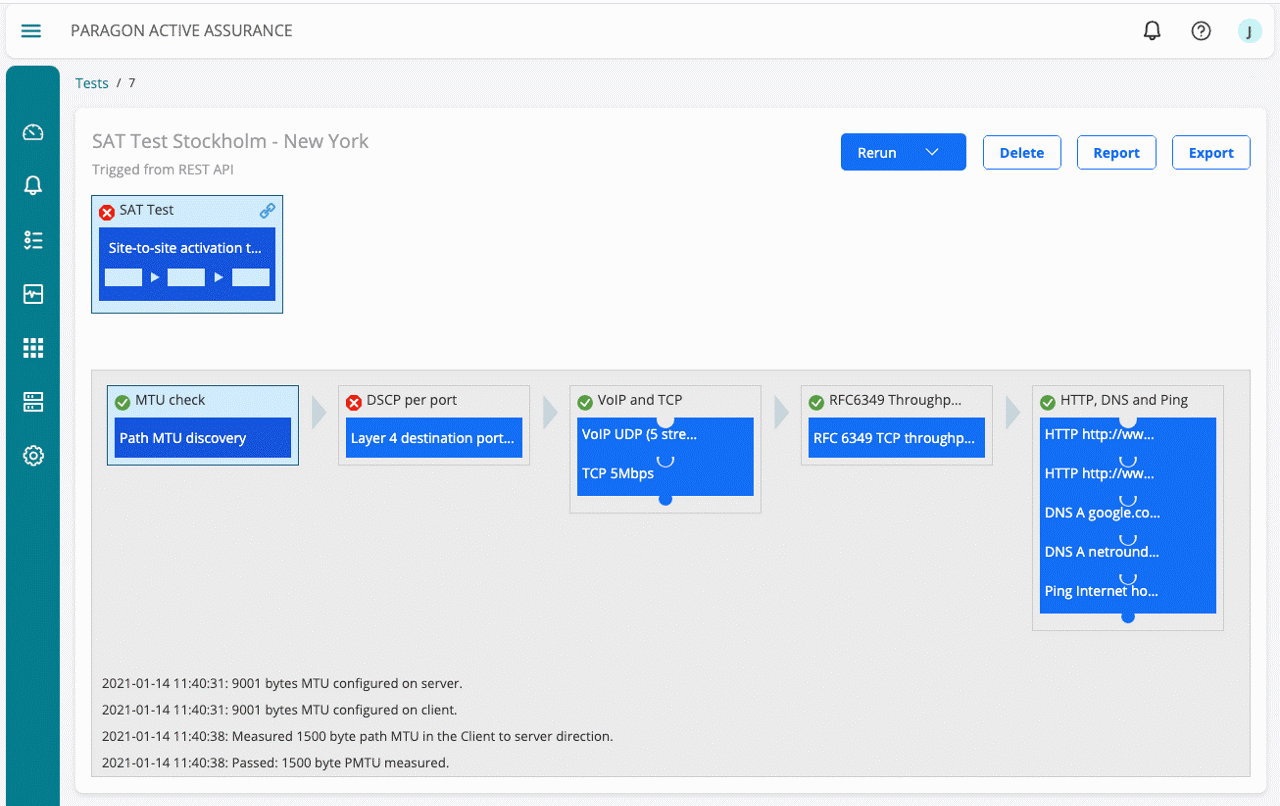Viewport: 1280px width, 806px height.
Task: Open the navigation menu with the hamburger icon
Action: (x=31, y=30)
